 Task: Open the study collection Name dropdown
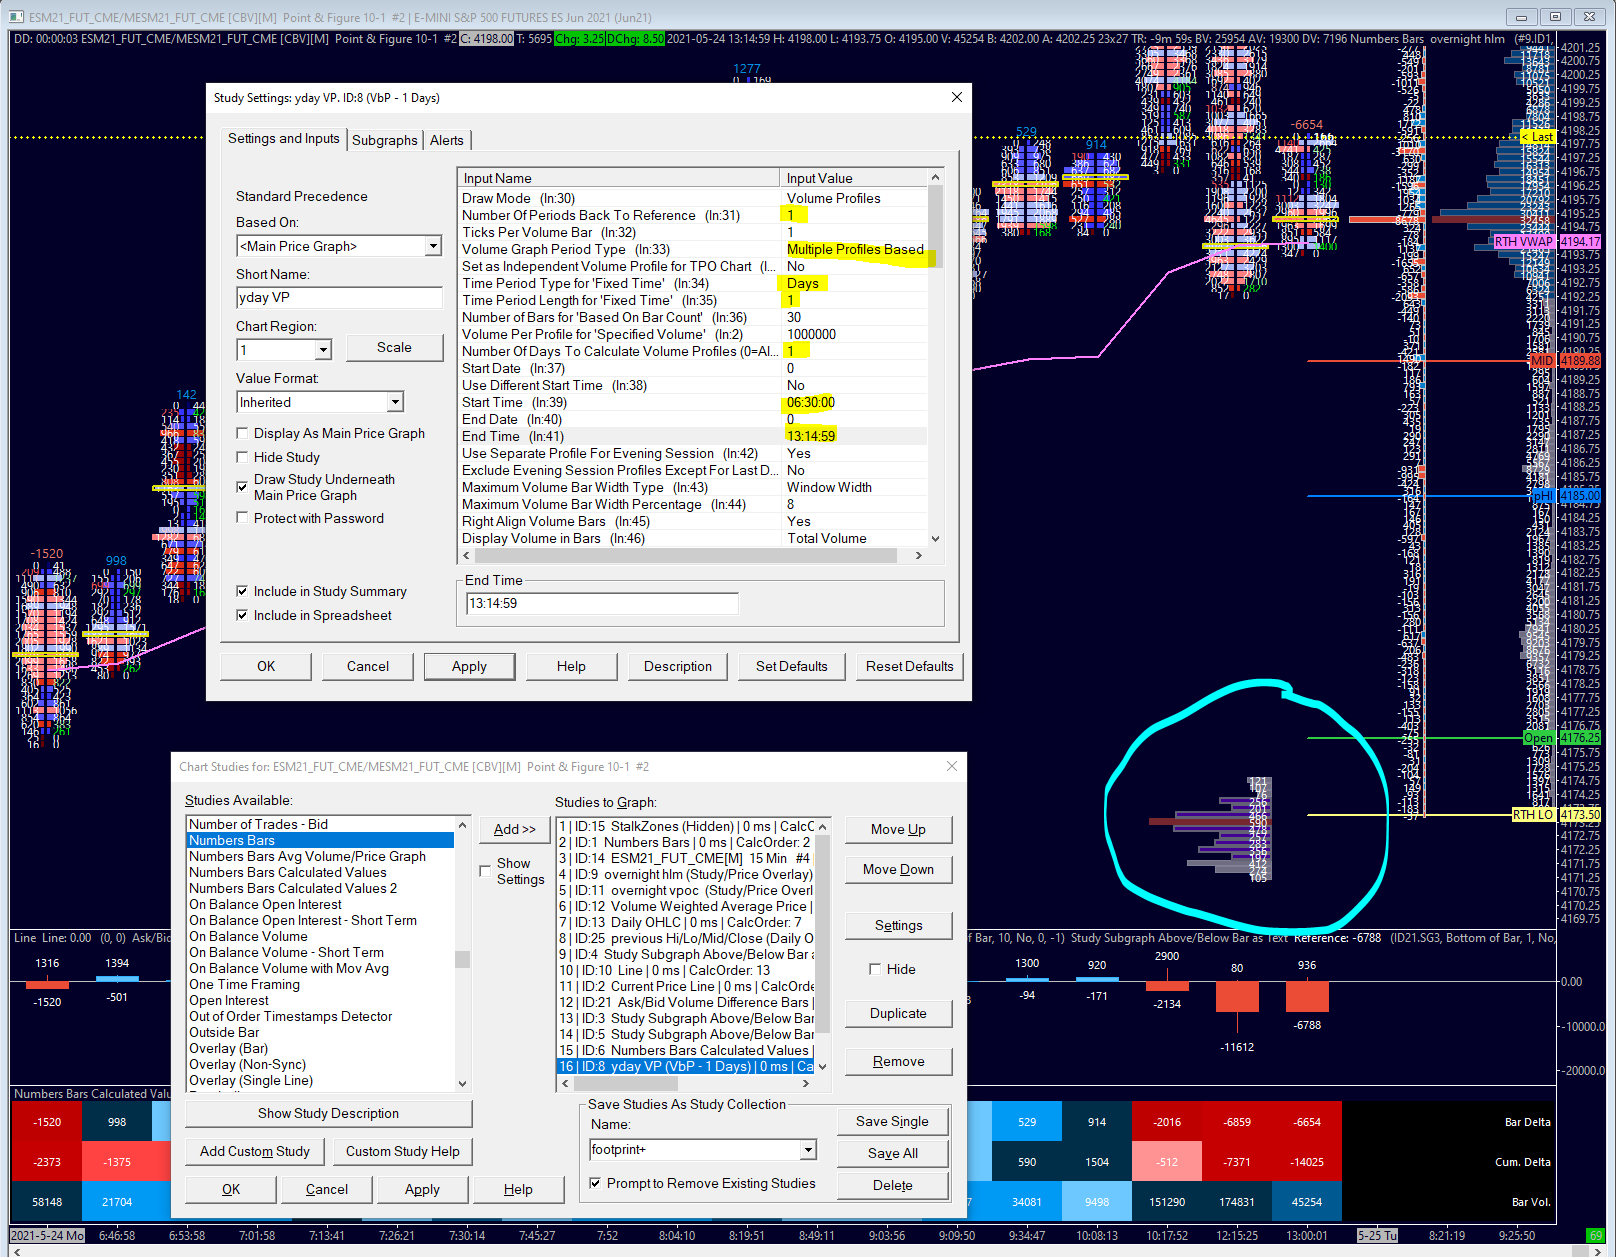click(808, 1150)
